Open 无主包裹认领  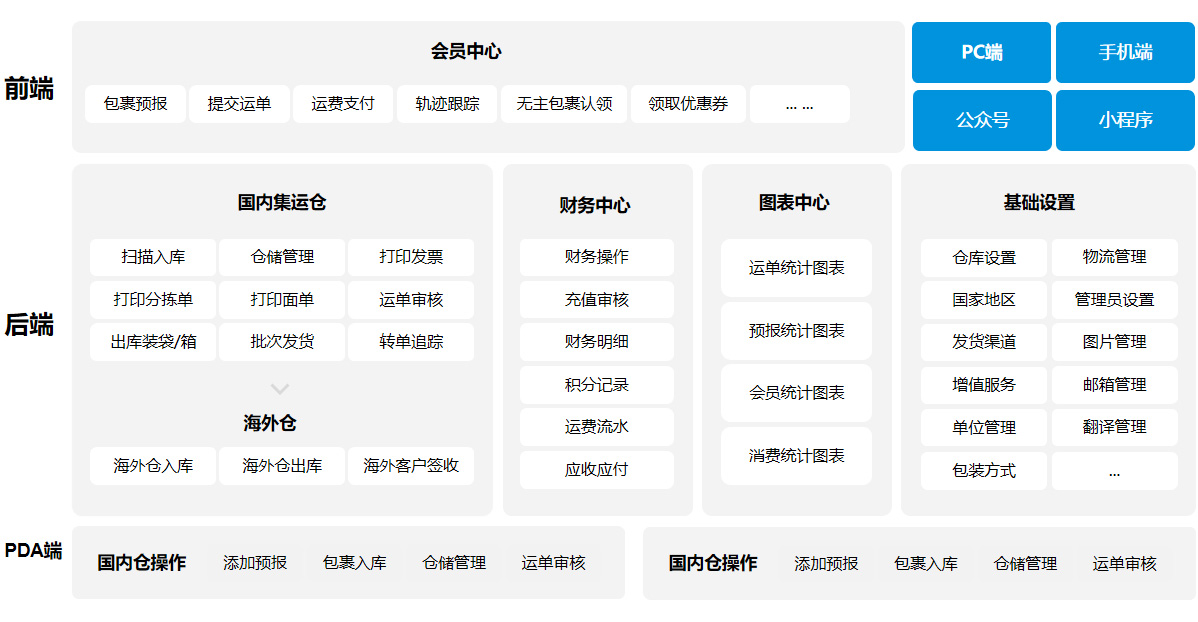tap(564, 103)
